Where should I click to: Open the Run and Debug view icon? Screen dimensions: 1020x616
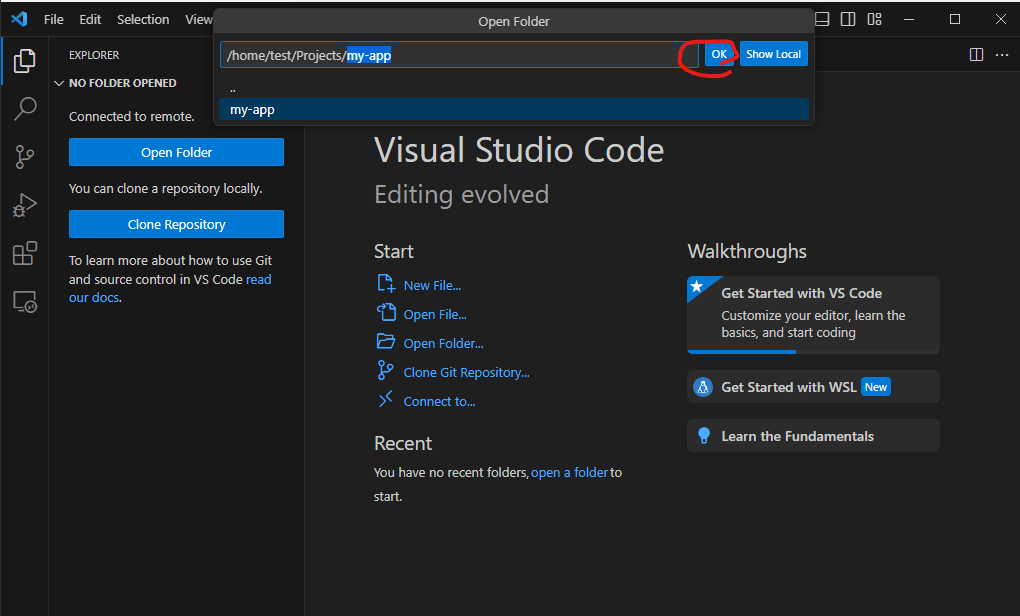[x=25, y=205]
